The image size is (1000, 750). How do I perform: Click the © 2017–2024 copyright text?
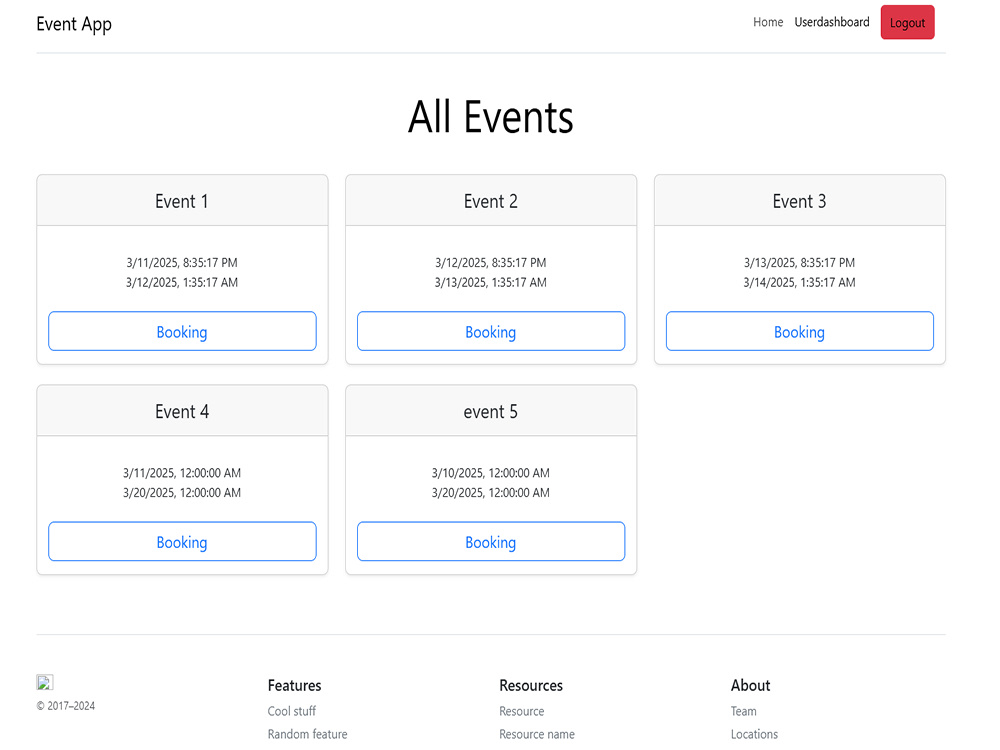66,706
